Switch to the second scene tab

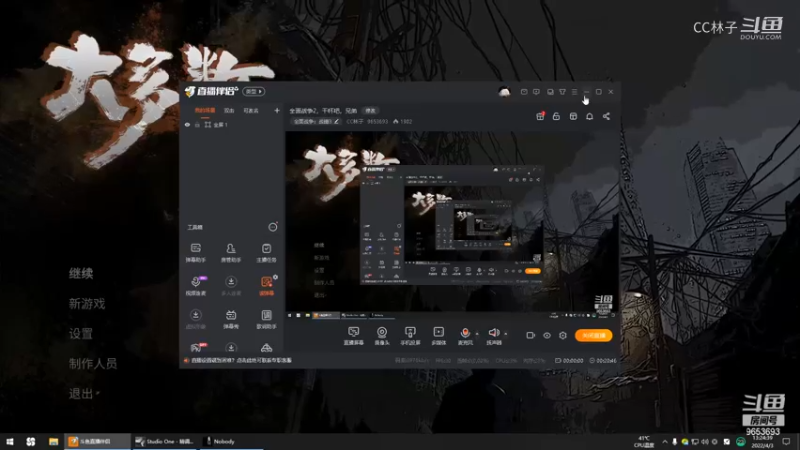coord(229,110)
